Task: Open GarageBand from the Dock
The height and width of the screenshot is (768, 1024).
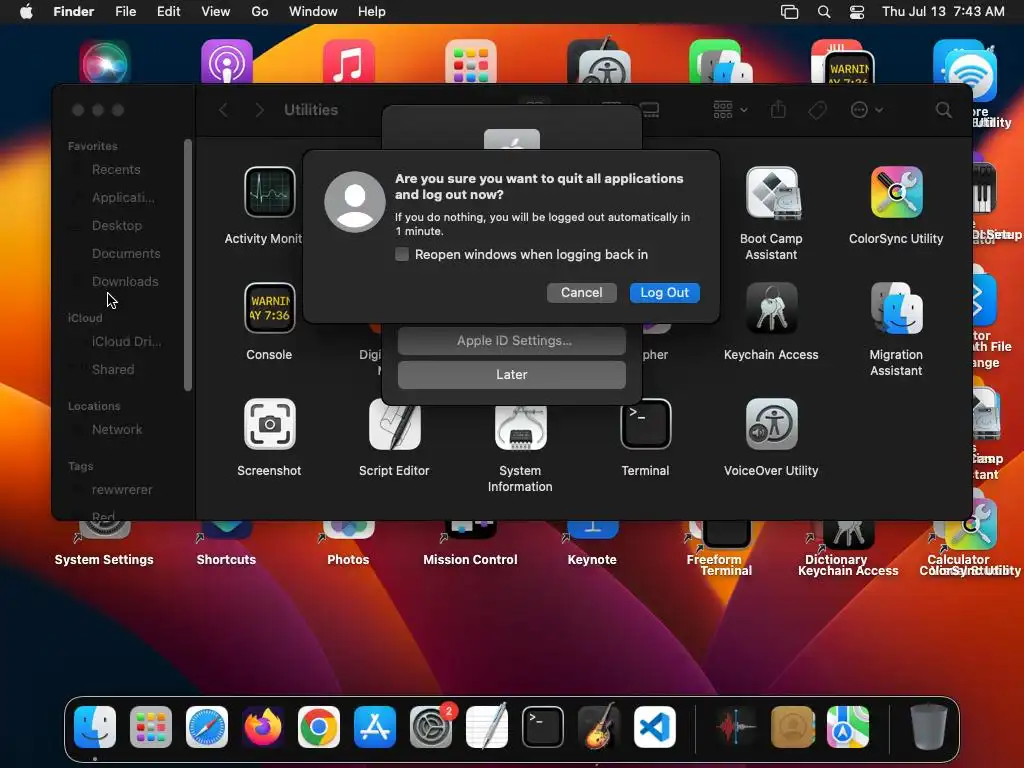Action: tap(599, 726)
